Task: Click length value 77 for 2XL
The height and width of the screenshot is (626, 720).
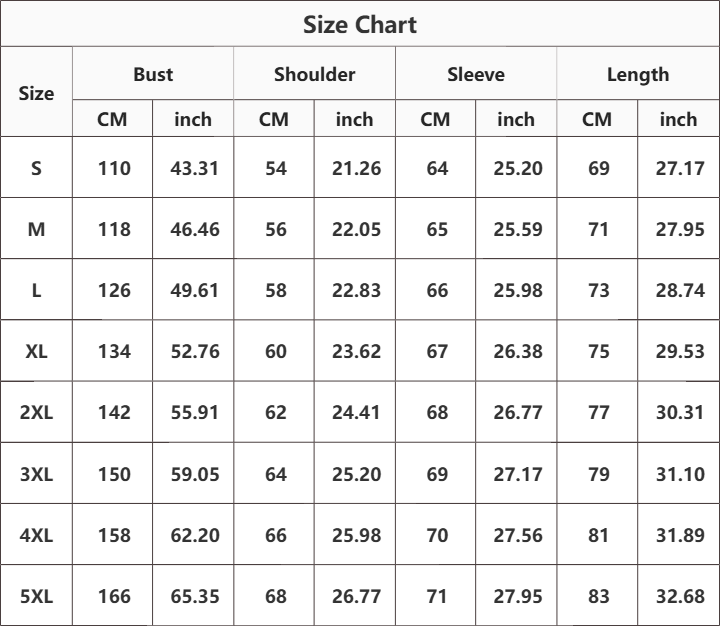Action: click(599, 412)
